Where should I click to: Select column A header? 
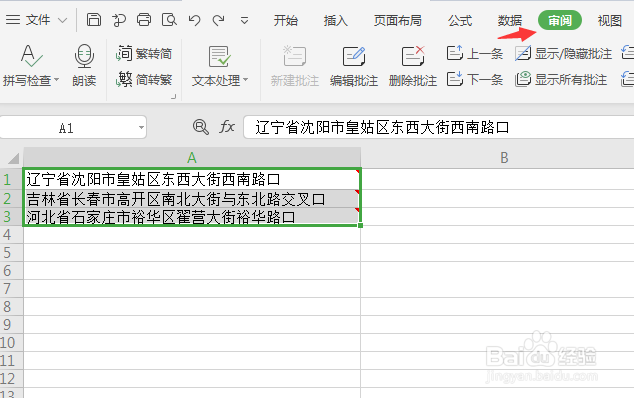tap(192, 157)
